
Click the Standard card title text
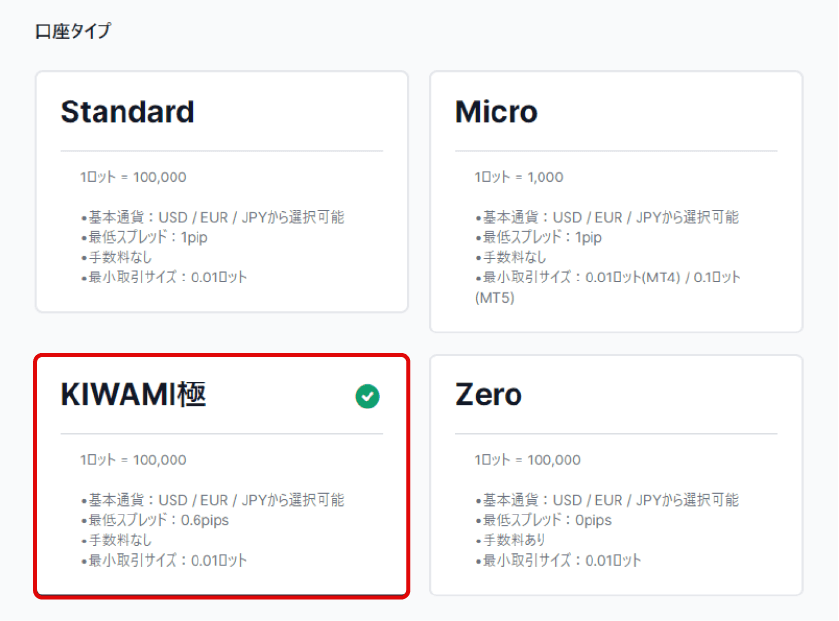pos(127,112)
